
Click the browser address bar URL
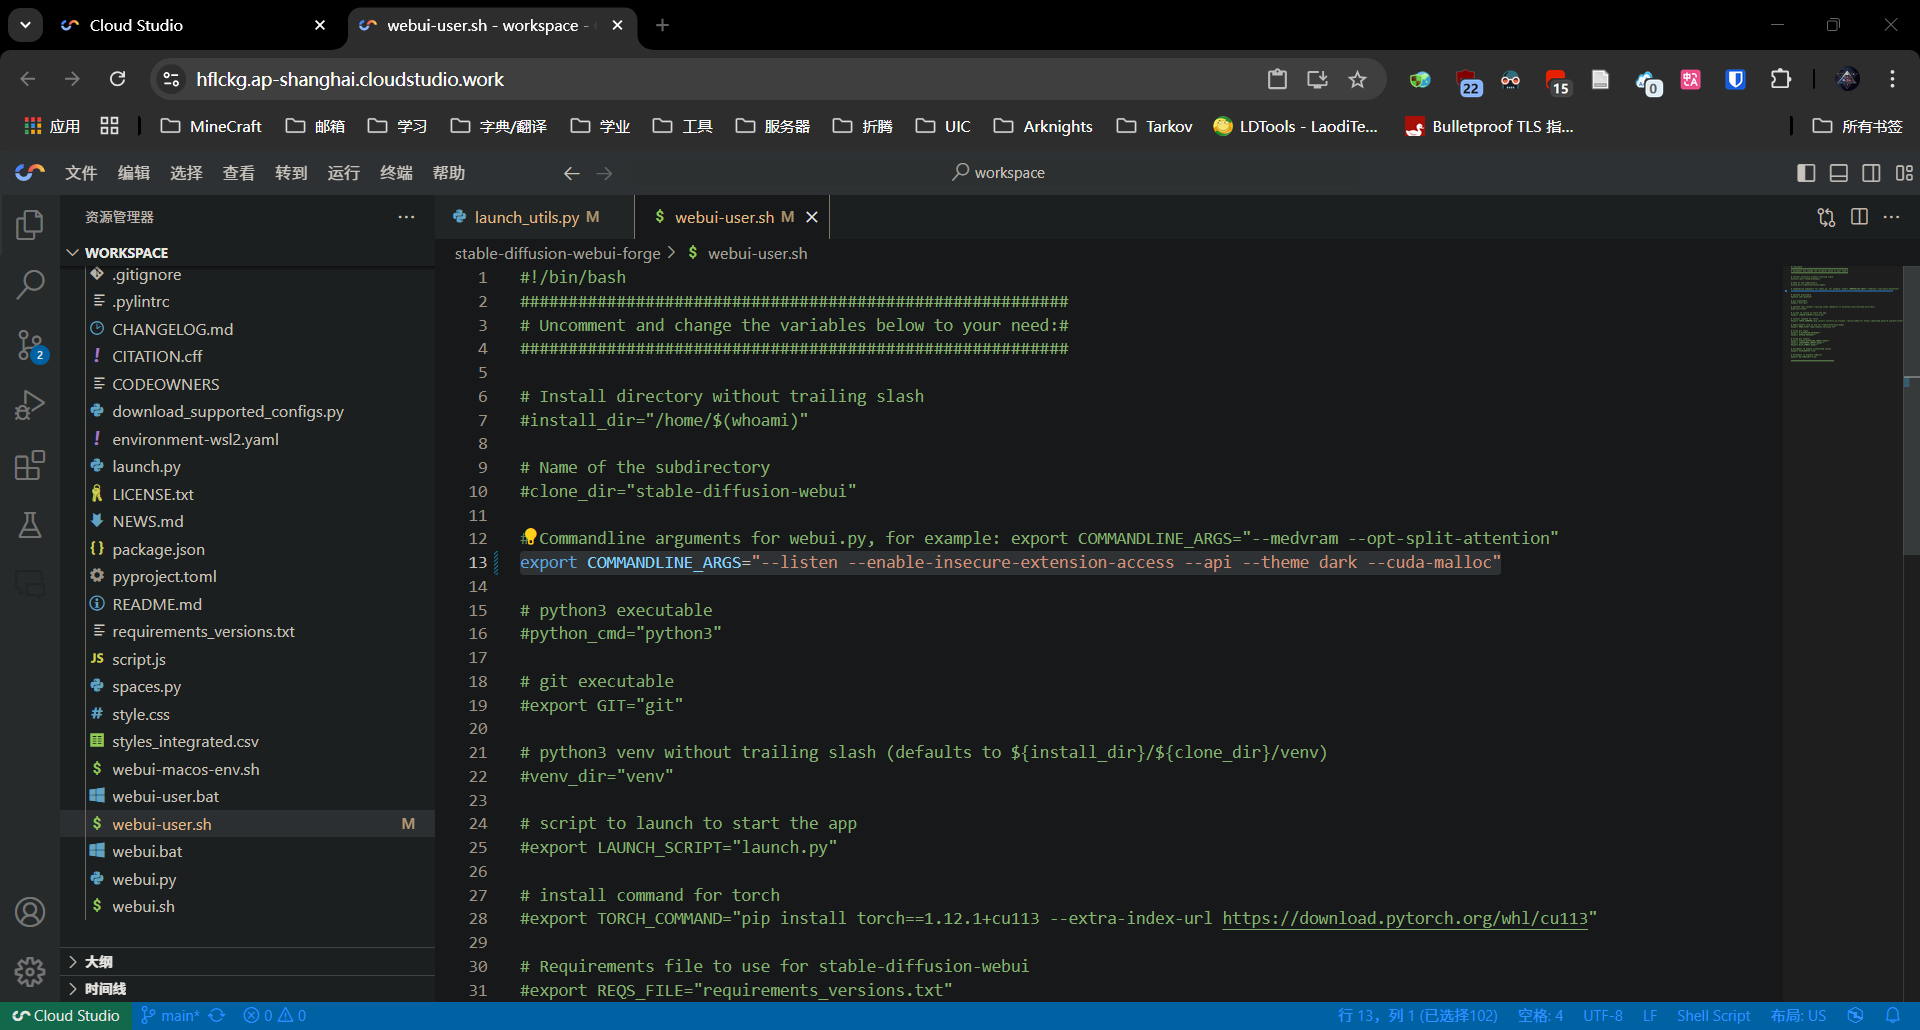tap(350, 79)
